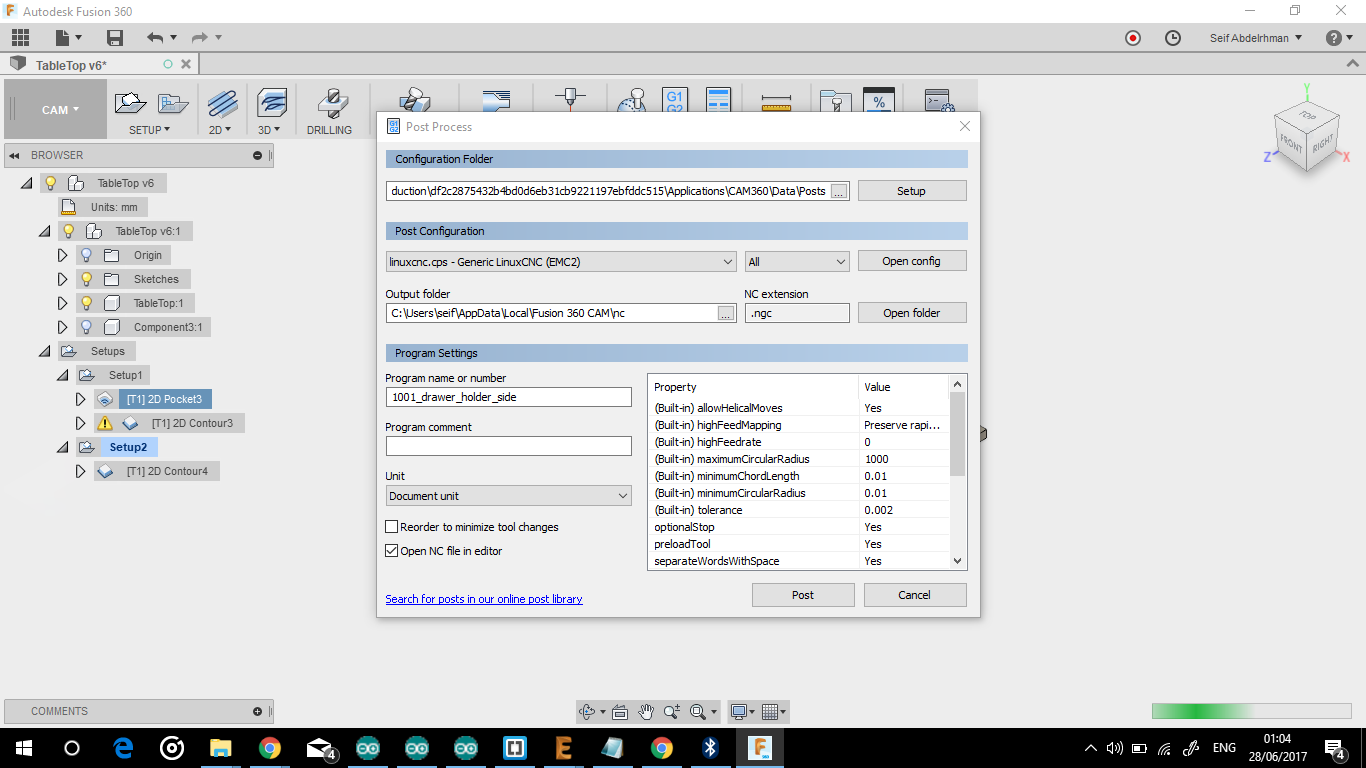Toggle TableTop:1 visibility lightbulb
Viewport: 1366px width, 768px height.
click(x=87, y=303)
